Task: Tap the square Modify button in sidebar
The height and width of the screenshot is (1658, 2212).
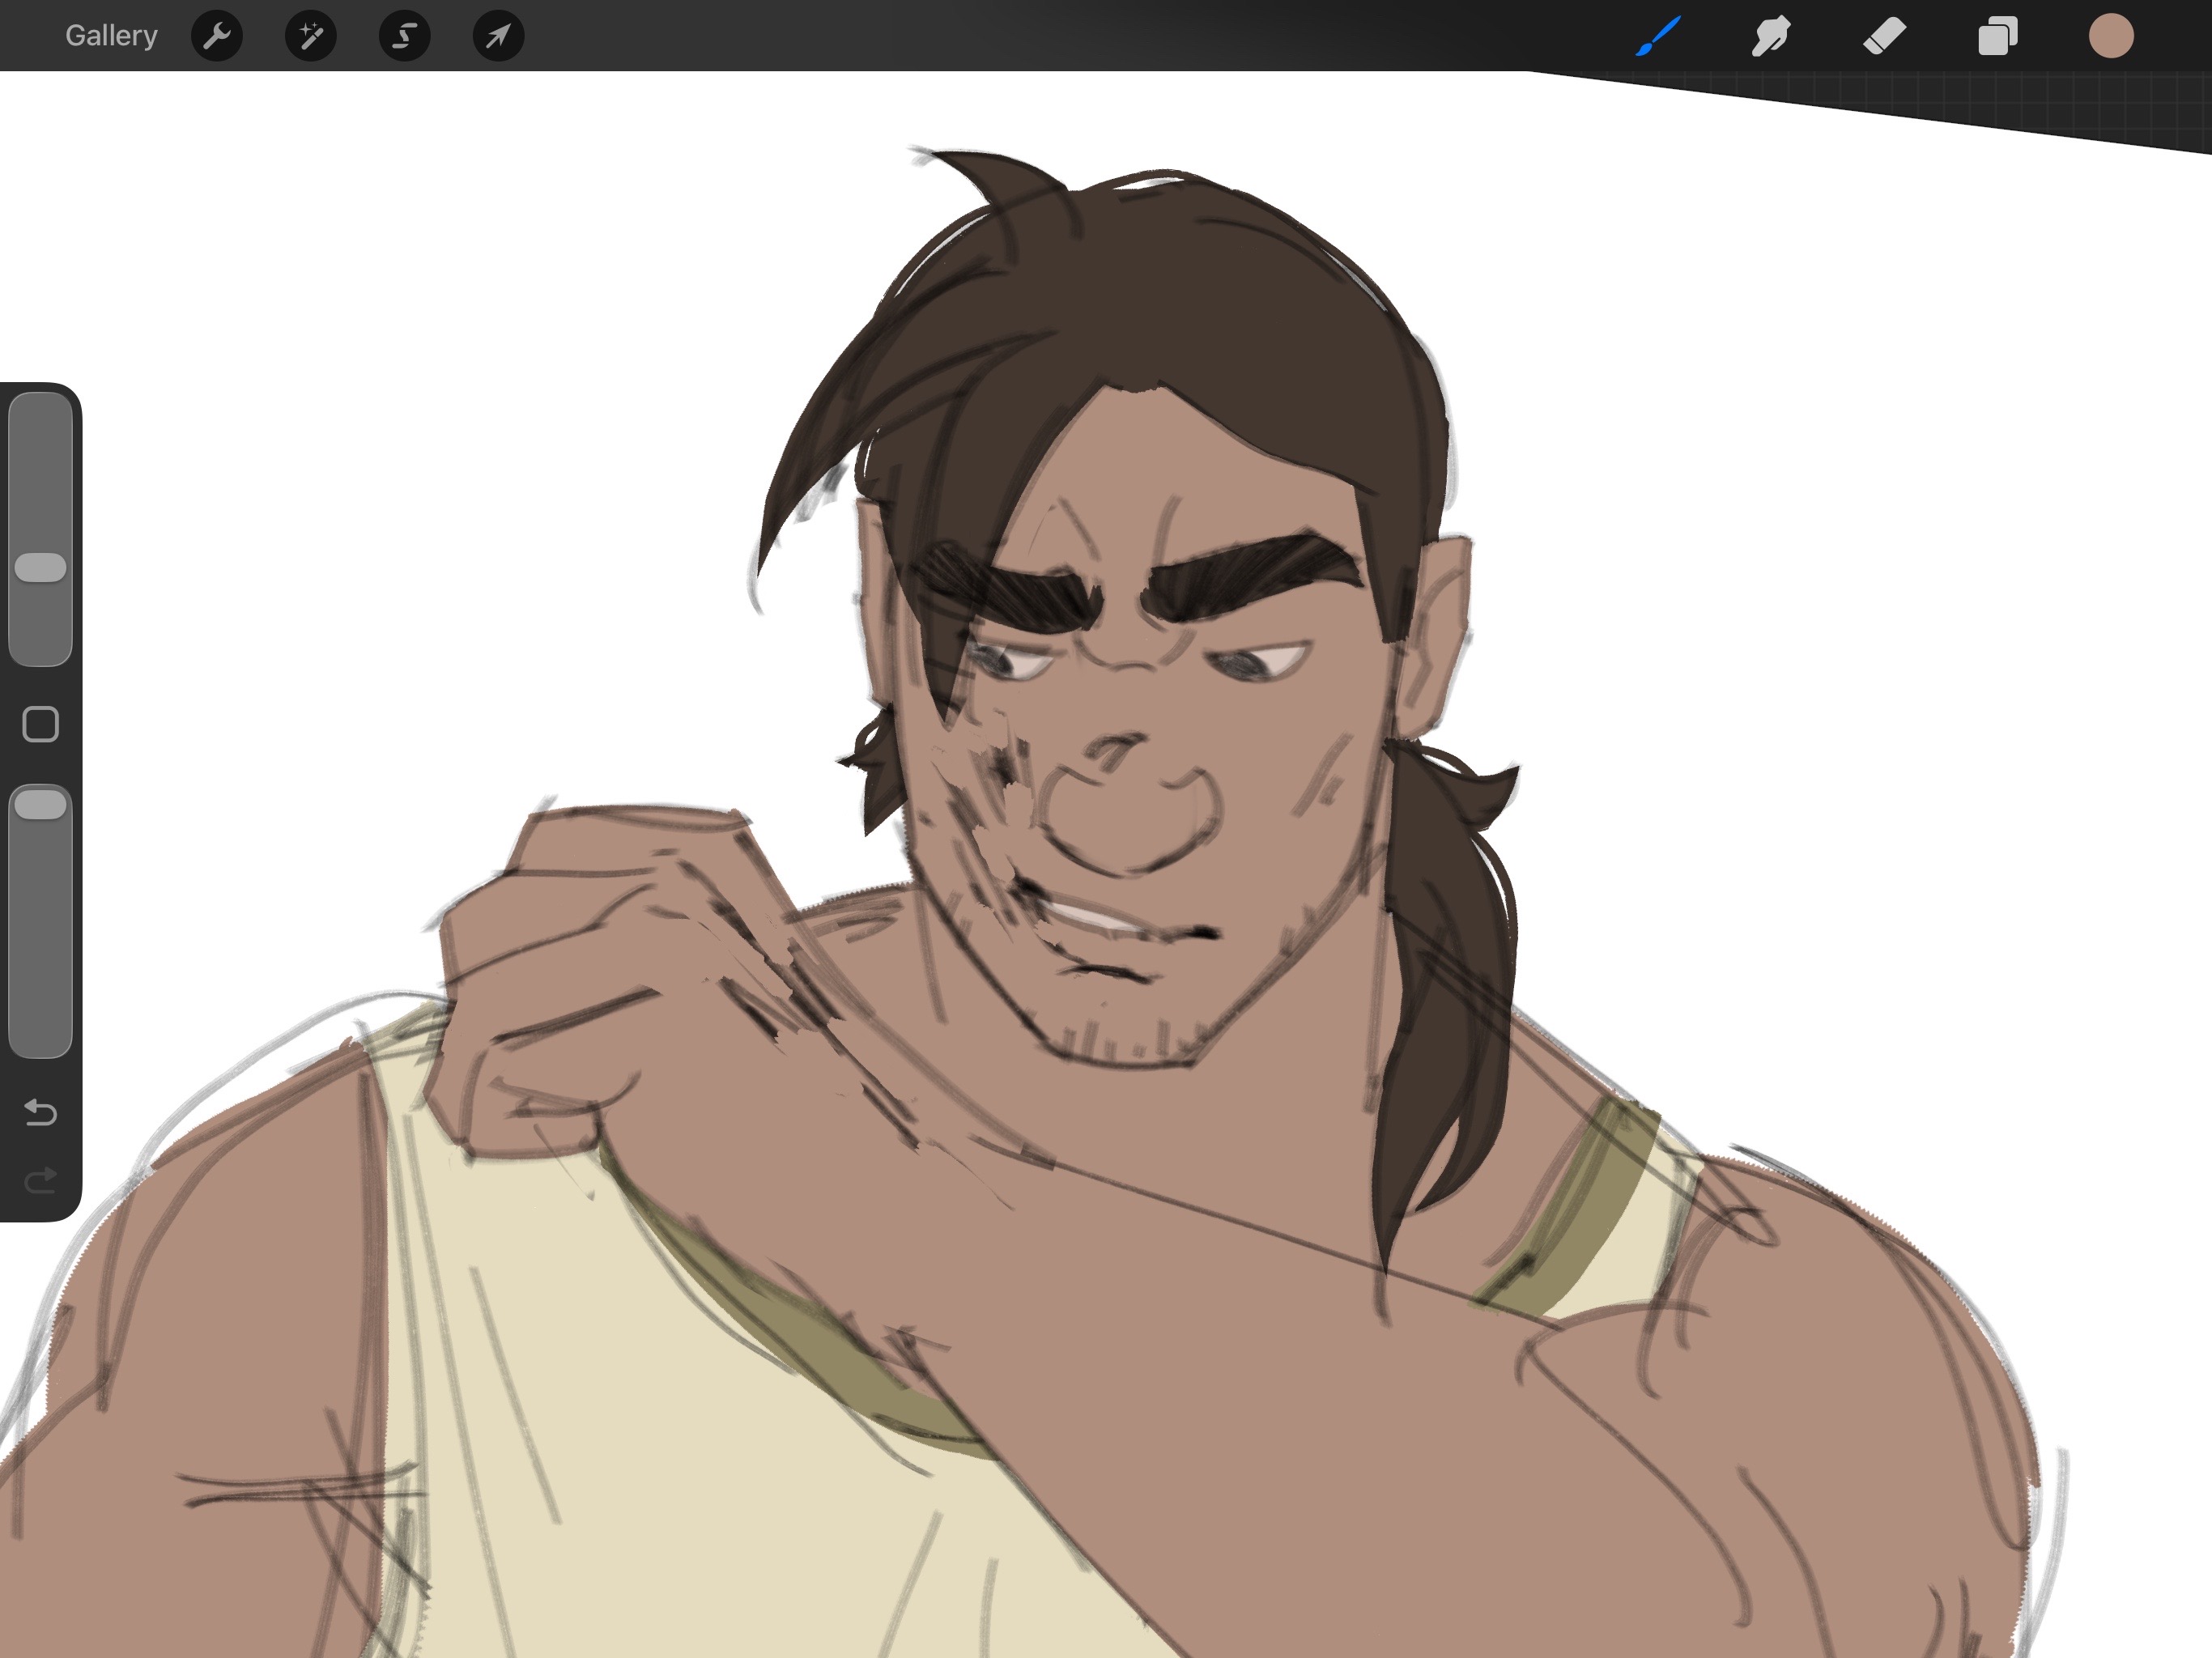Action: [x=41, y=724]
